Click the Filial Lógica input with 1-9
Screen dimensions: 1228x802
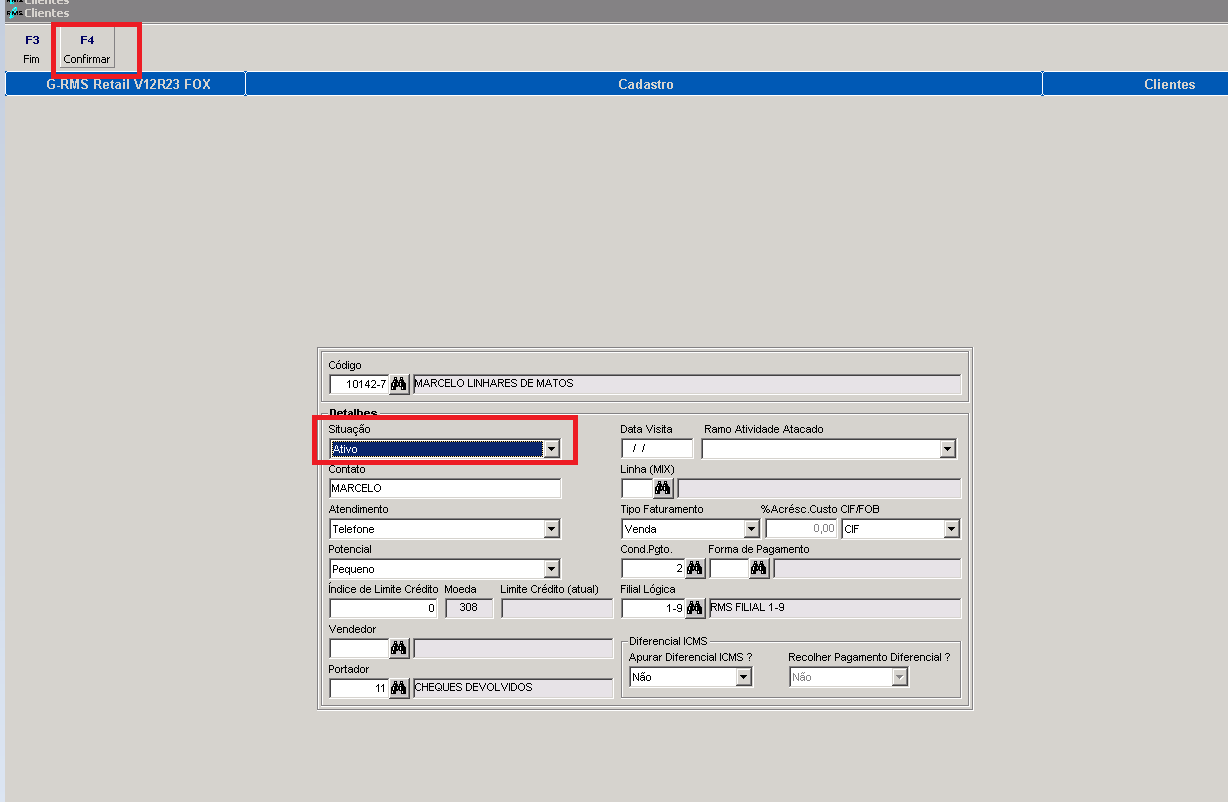(653, 608)
